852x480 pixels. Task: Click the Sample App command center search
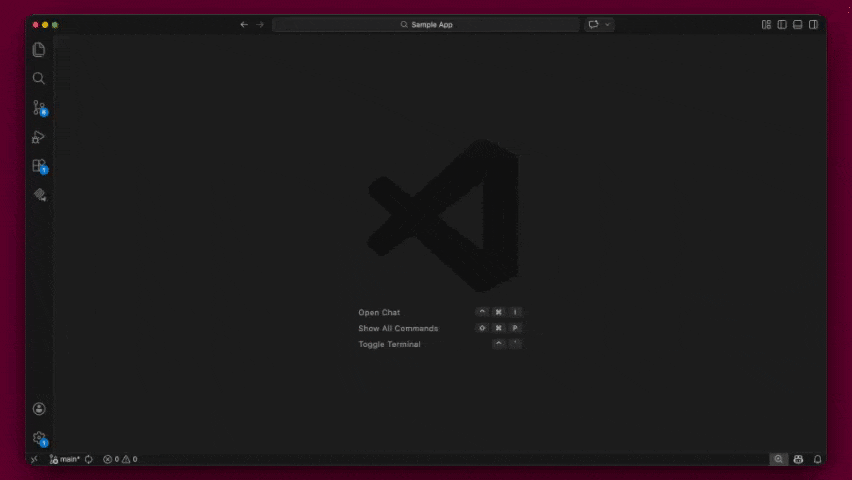click(x=426, y=24)
